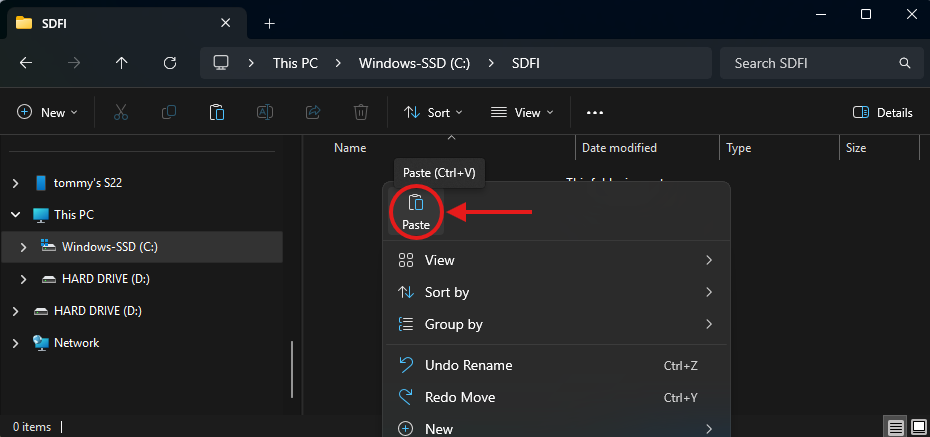Click This PC in the address bar
930x437 pixels.
[295, 63]
